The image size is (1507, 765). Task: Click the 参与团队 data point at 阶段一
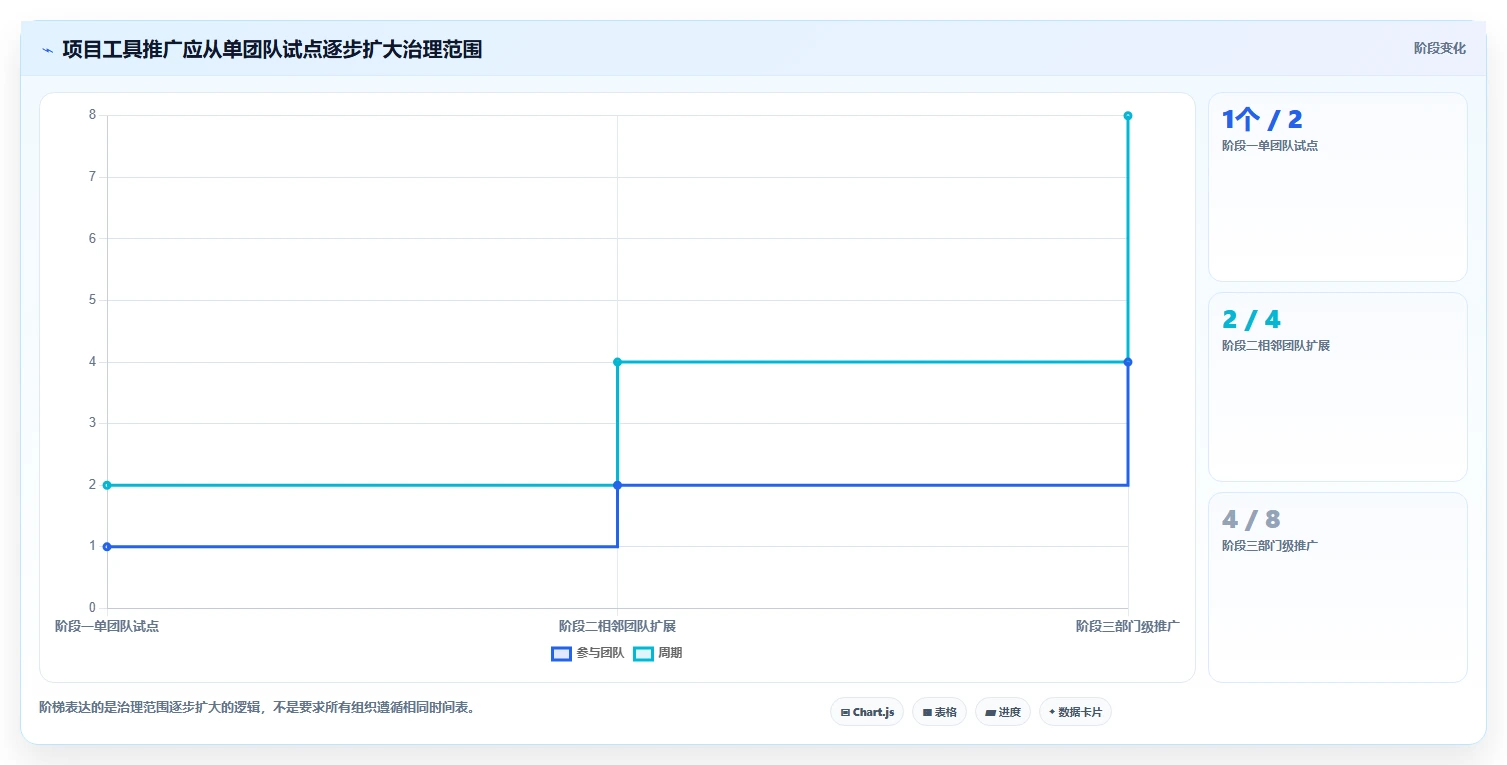click(x=107, y=547)
